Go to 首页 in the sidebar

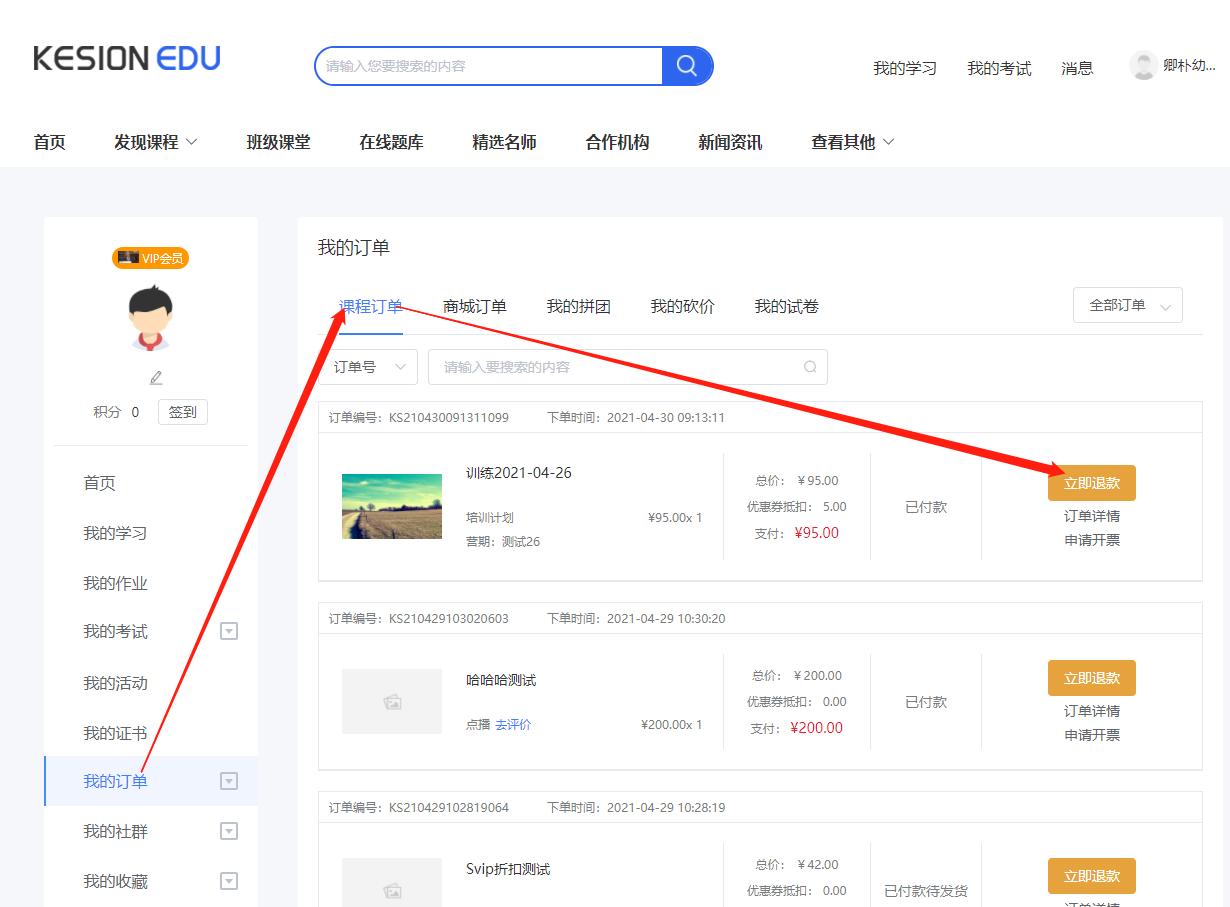tap(99, 483)
